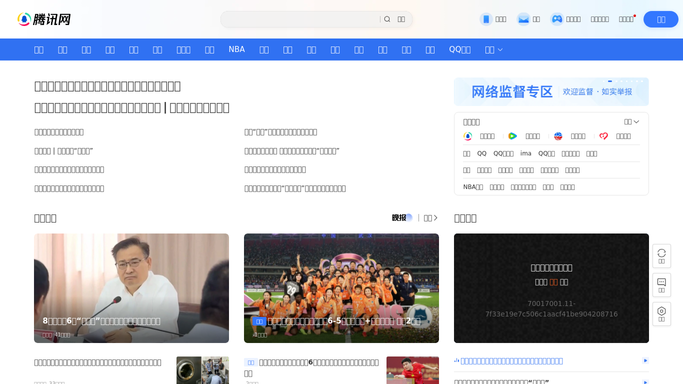Viewport: 683px width, 384px height.
Task: Open the table tennis player thumbnail
Action: (413, 370)
